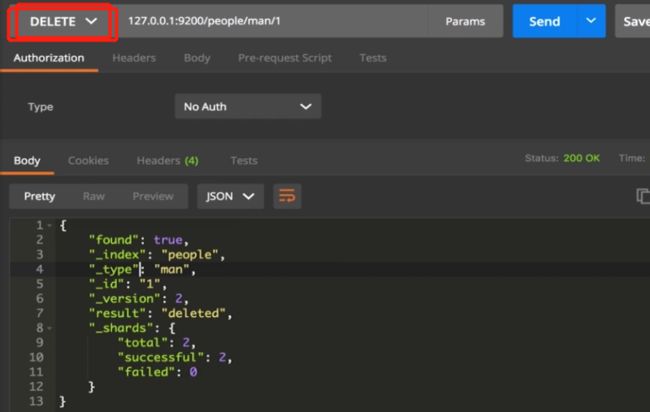Screen dimensions: 650x412
Task: Switch to the Authorization tab
Action: [49, 58]
